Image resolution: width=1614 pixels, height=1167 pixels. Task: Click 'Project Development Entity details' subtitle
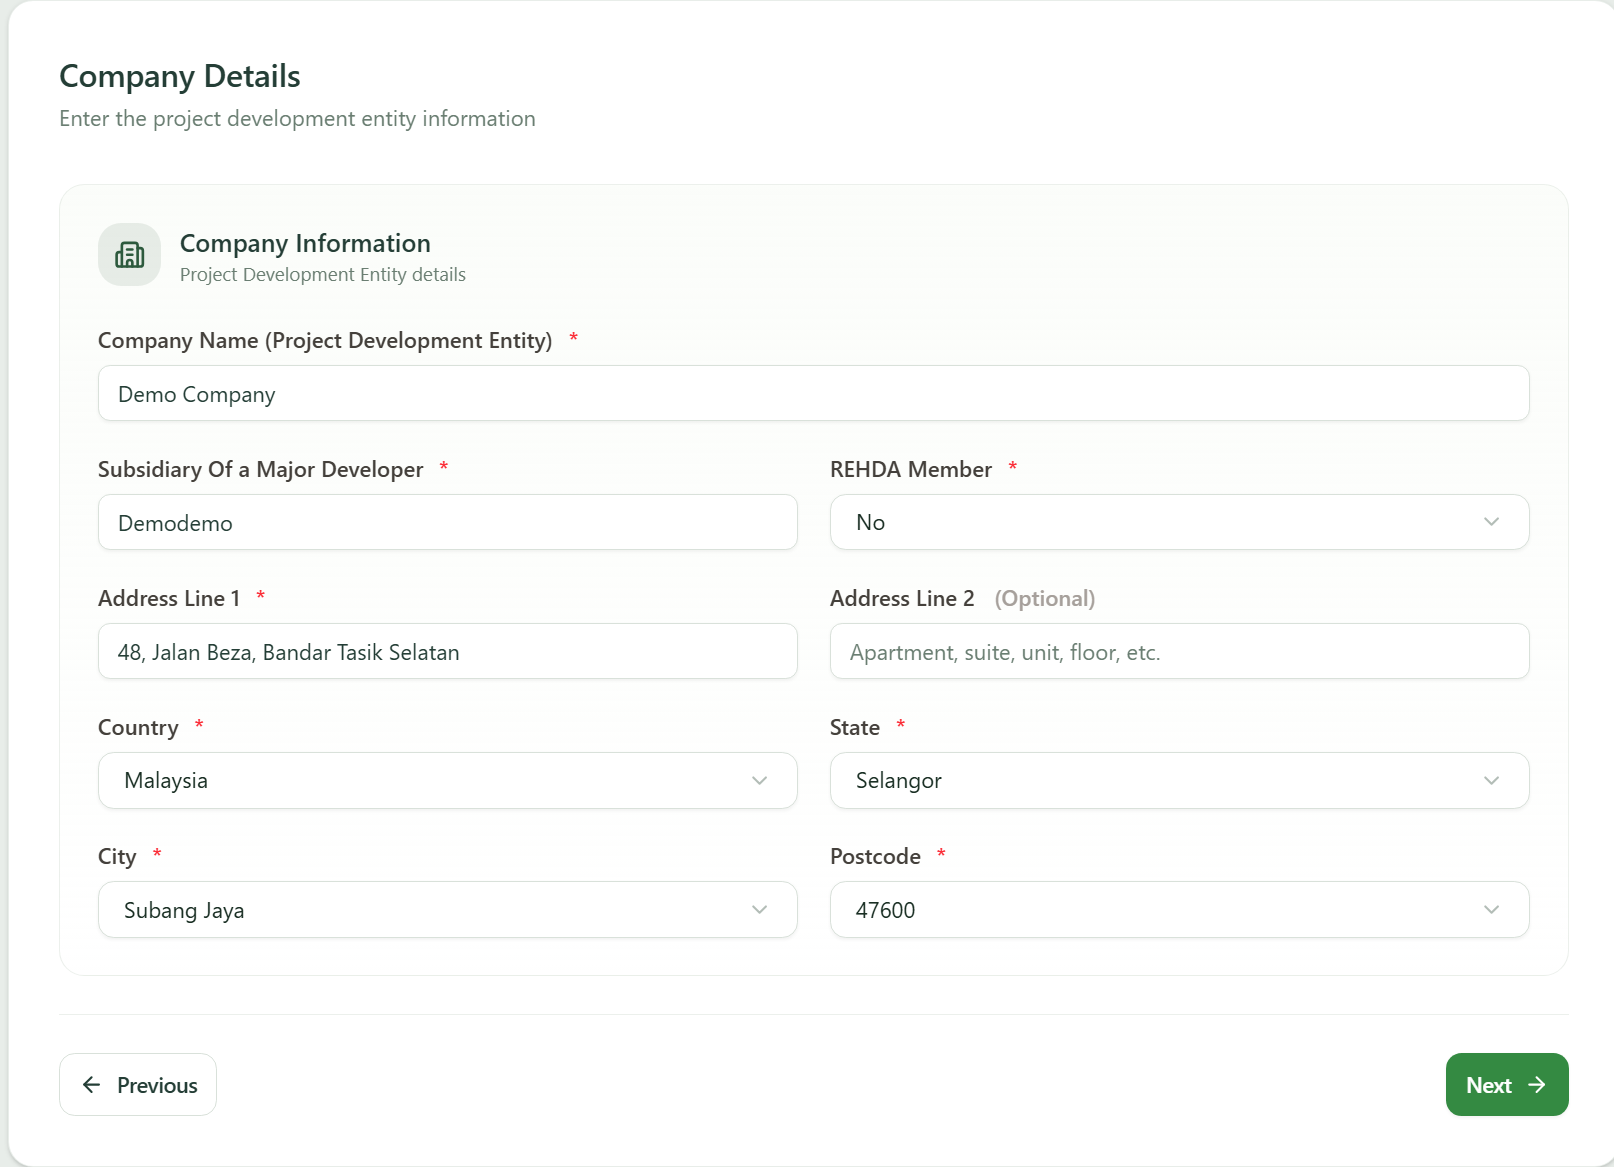tap(323, 275)
